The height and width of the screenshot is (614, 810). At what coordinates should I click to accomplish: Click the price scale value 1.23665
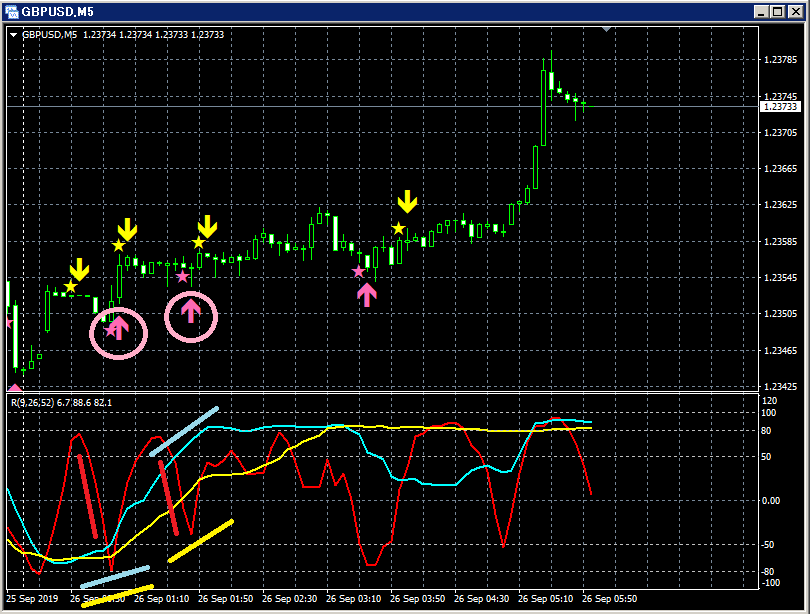pyautogui.click(x=781, y=169)
